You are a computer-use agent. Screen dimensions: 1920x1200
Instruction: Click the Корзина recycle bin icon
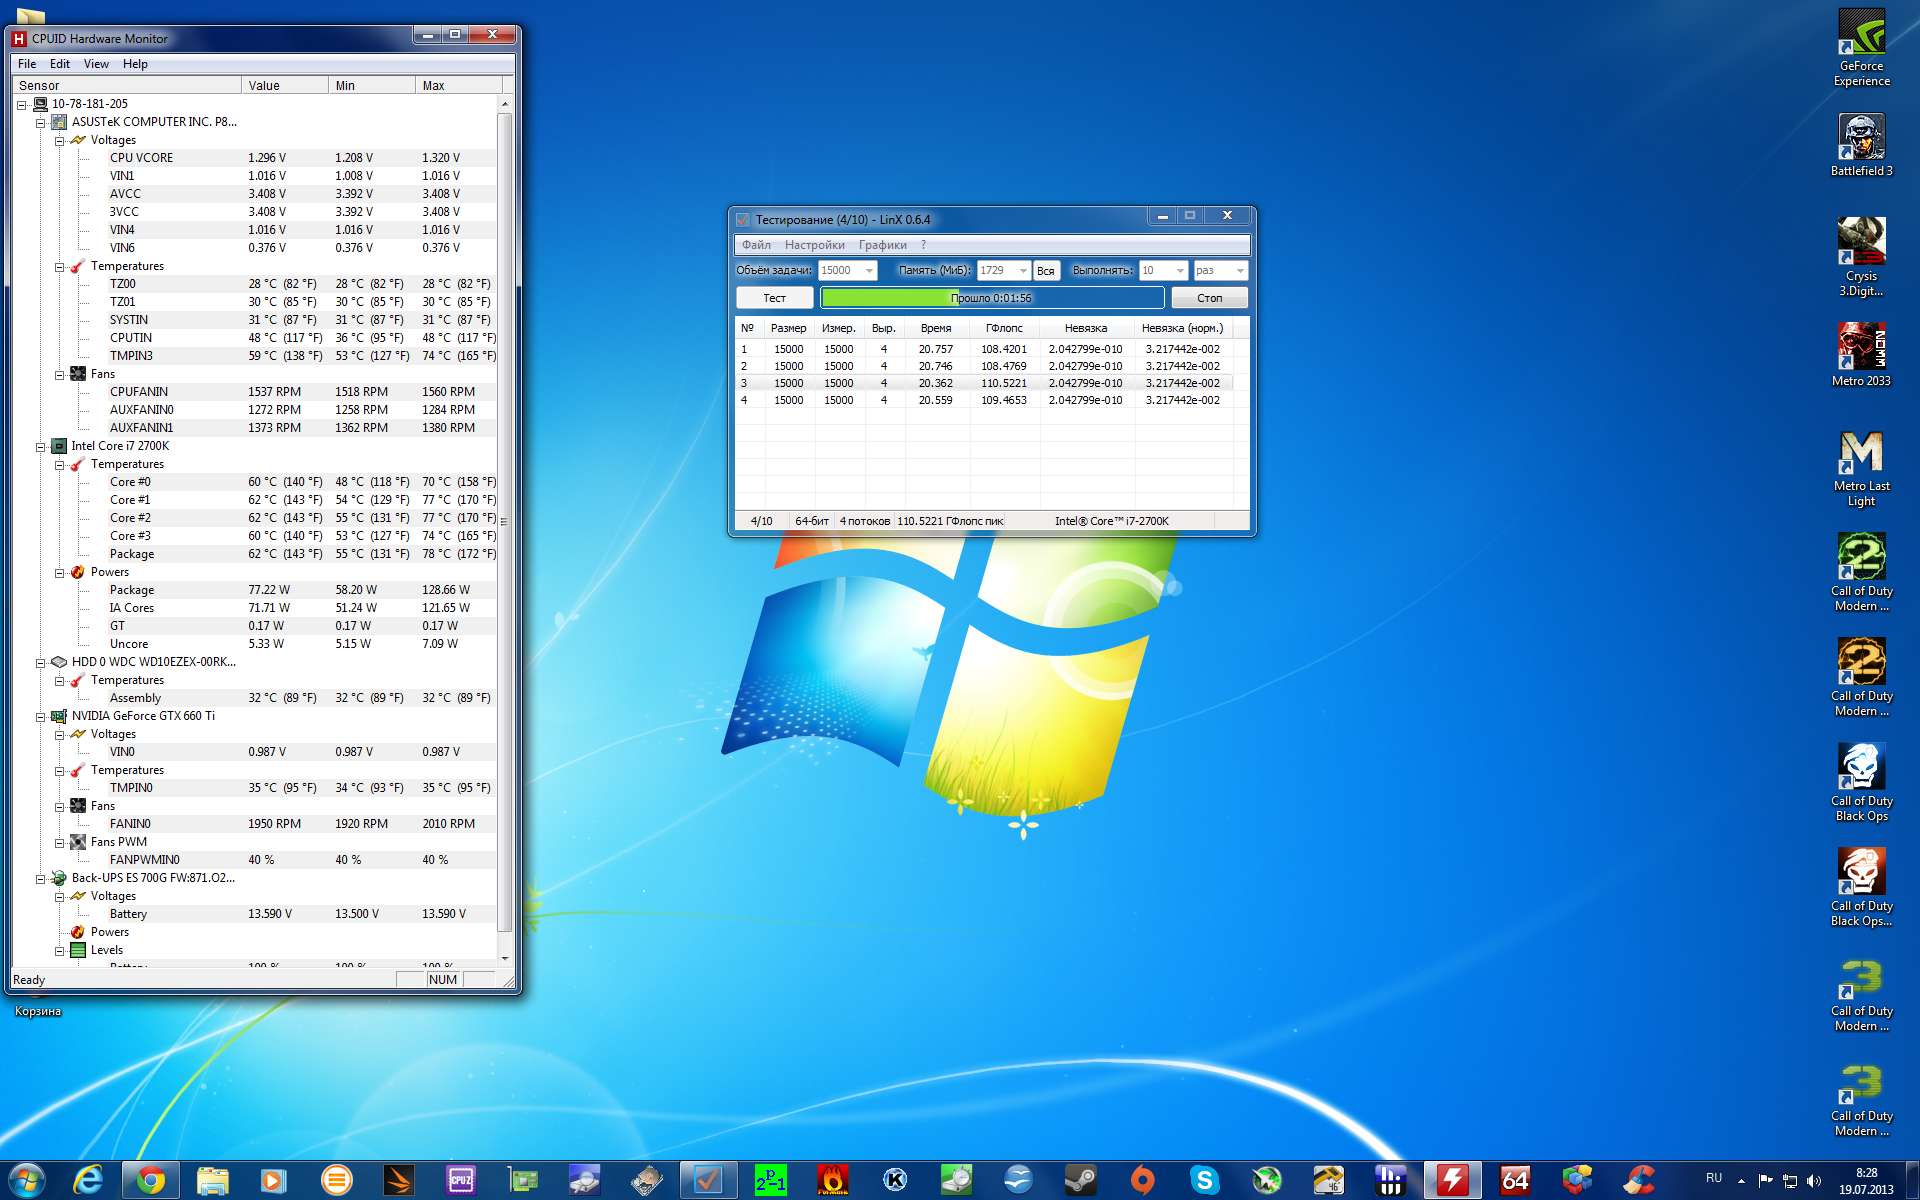coord(37,1010)
